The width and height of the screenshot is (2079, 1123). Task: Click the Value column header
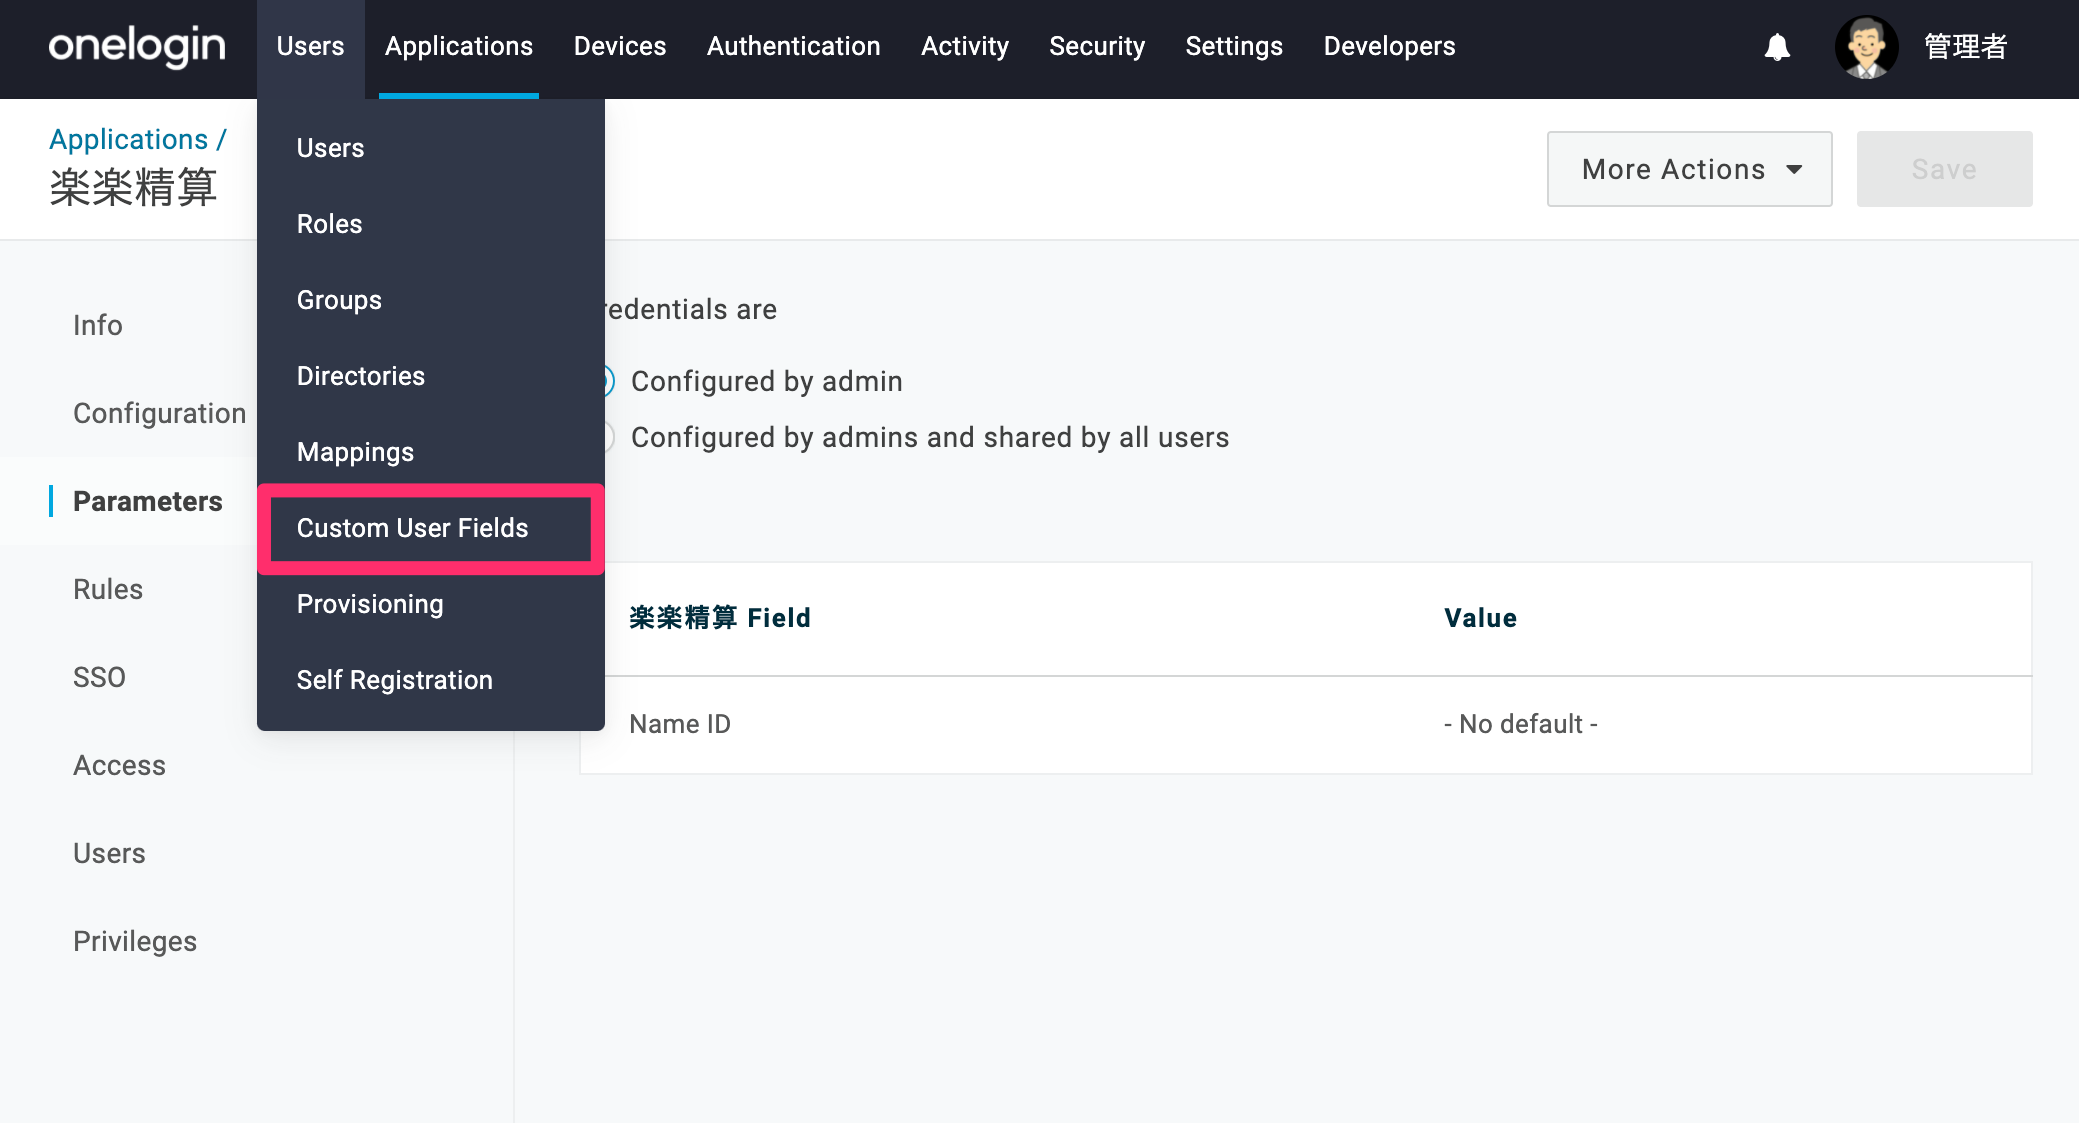(x=1480, y=618)
